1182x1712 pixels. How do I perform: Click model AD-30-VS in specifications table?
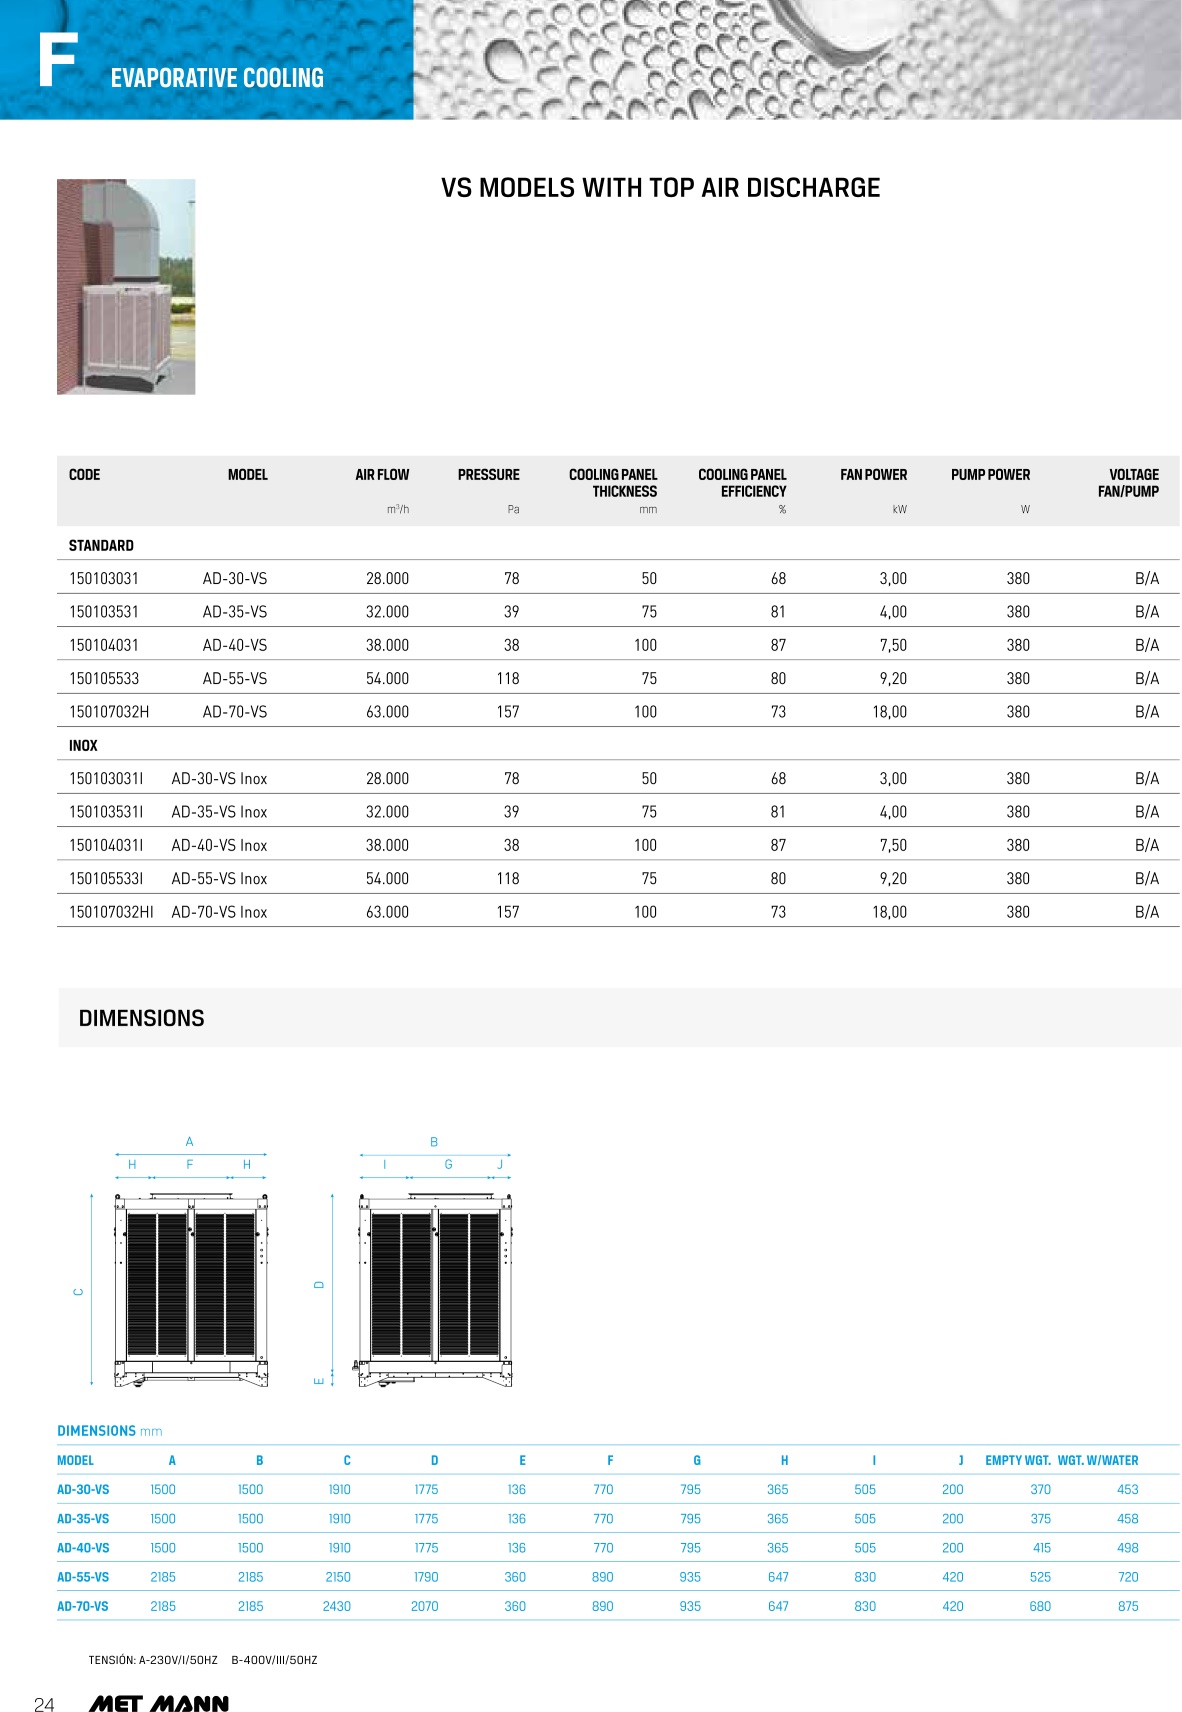point(235,579)
